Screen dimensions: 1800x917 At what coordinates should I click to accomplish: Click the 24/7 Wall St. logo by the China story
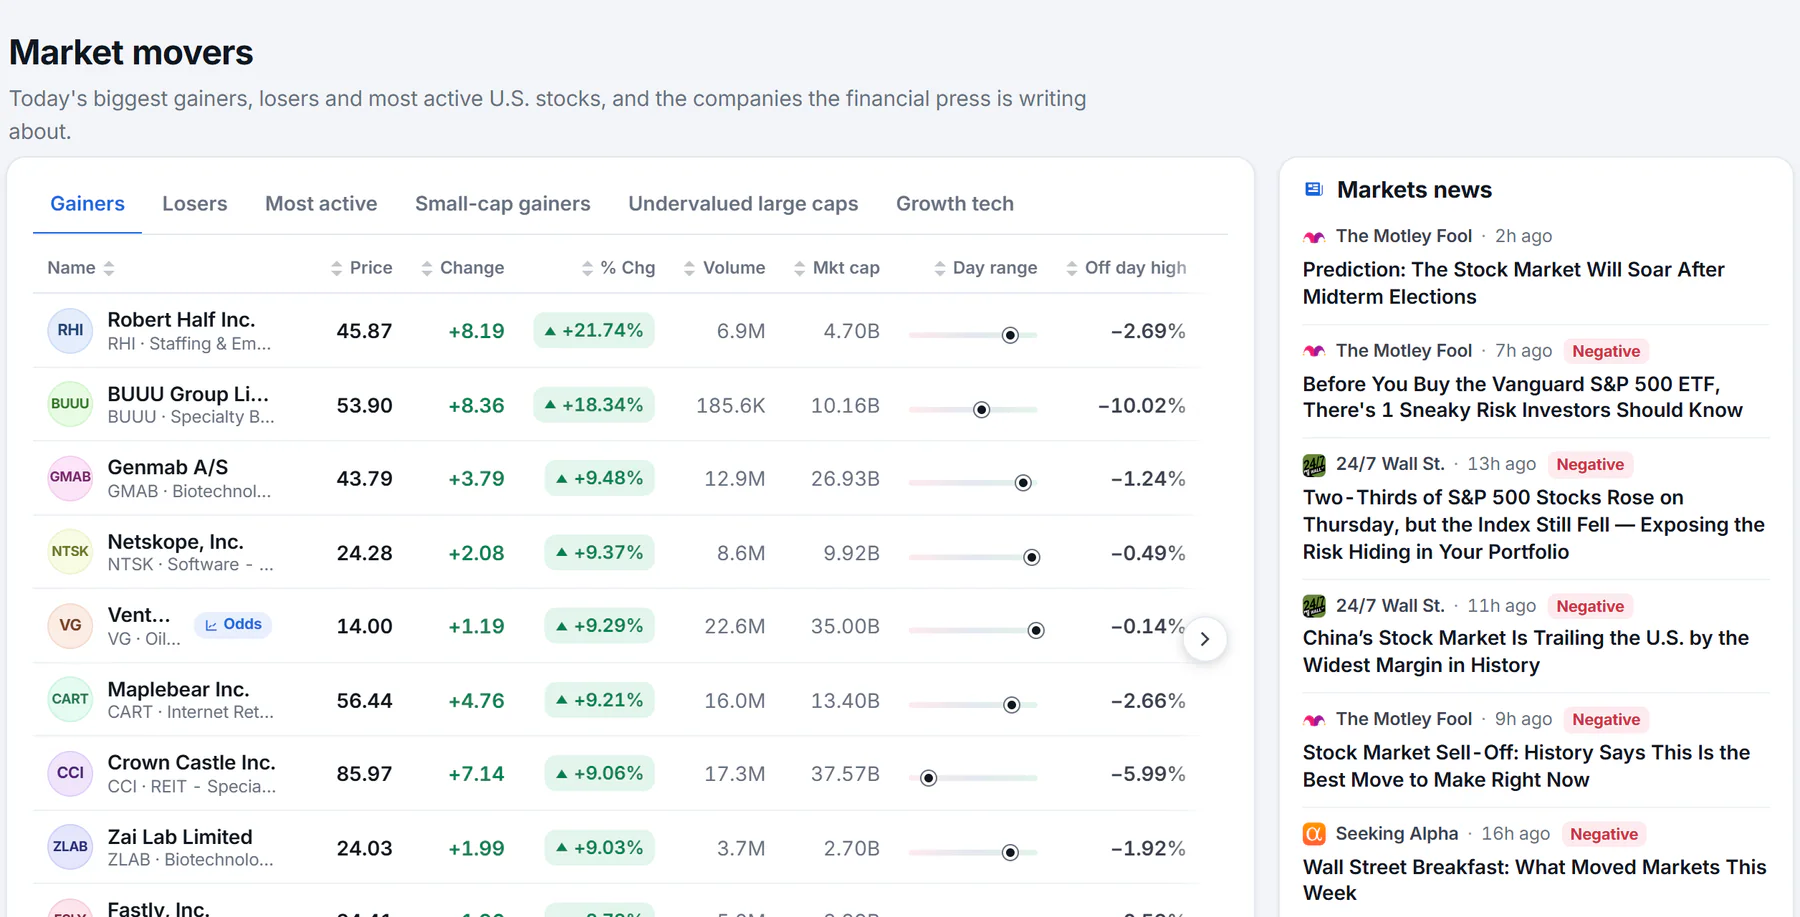[x=1314, y=606]
